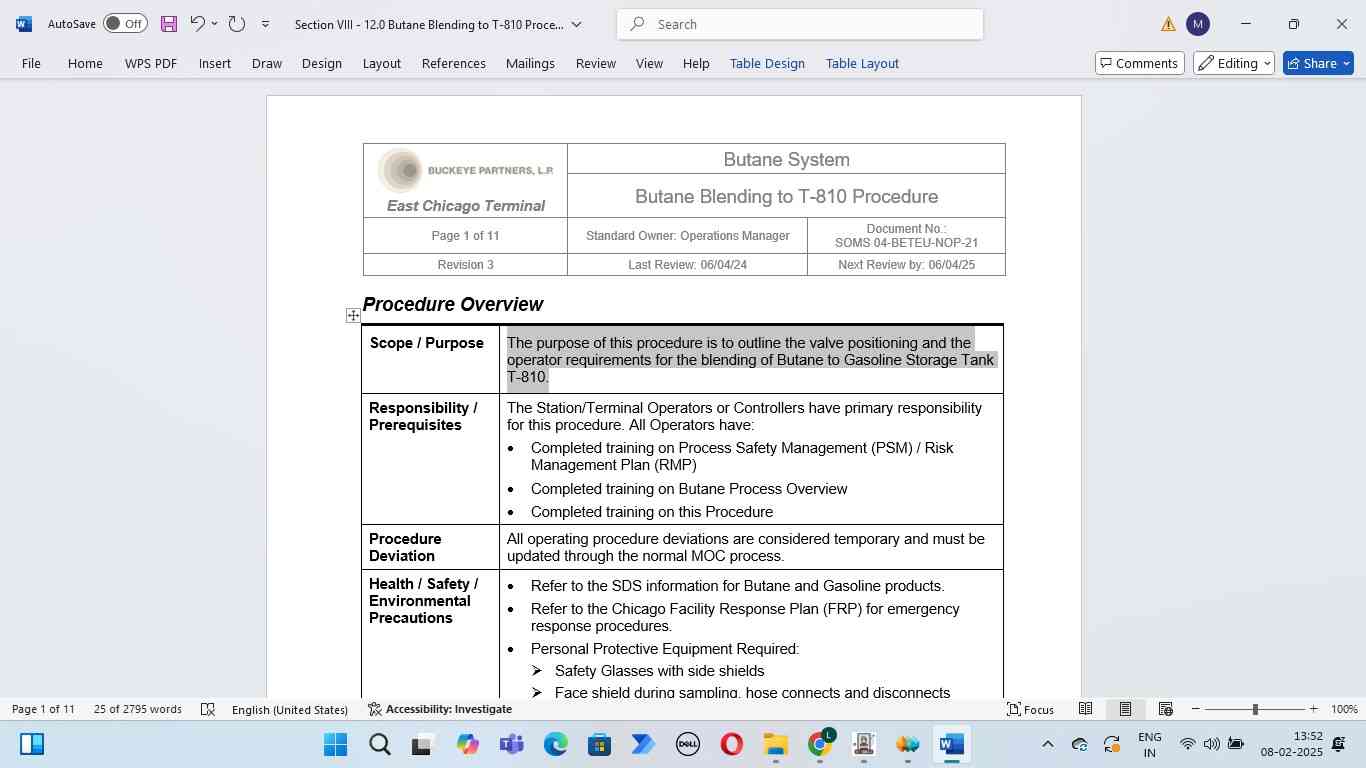Switch to the Insert tab
This screenshot has width=1366, height=768.
[x=215, y=63]
